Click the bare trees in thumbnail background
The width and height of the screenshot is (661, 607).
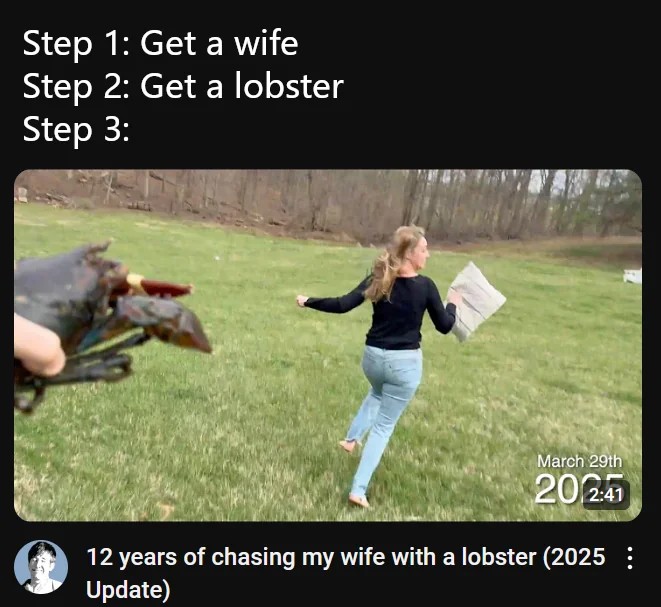click(x=328, y=202)
